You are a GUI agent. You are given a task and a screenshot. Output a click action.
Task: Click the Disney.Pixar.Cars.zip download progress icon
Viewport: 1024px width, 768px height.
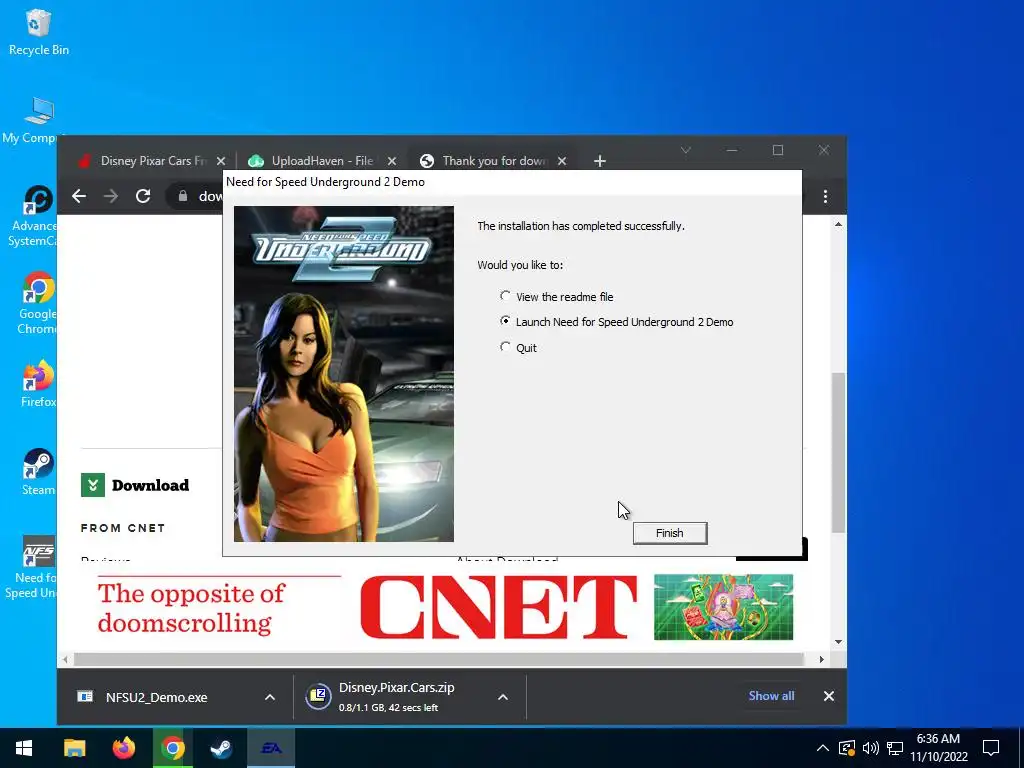319,696
